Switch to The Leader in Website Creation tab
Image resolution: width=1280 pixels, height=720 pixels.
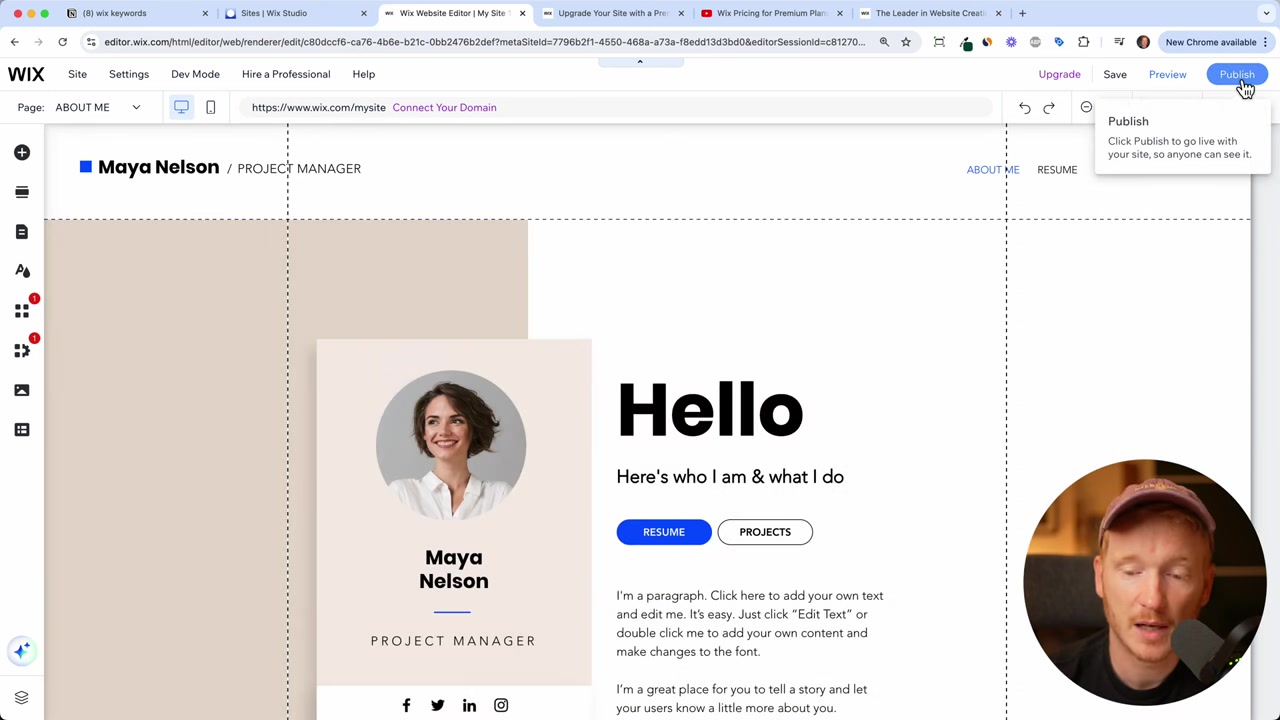tap(931, 13)
